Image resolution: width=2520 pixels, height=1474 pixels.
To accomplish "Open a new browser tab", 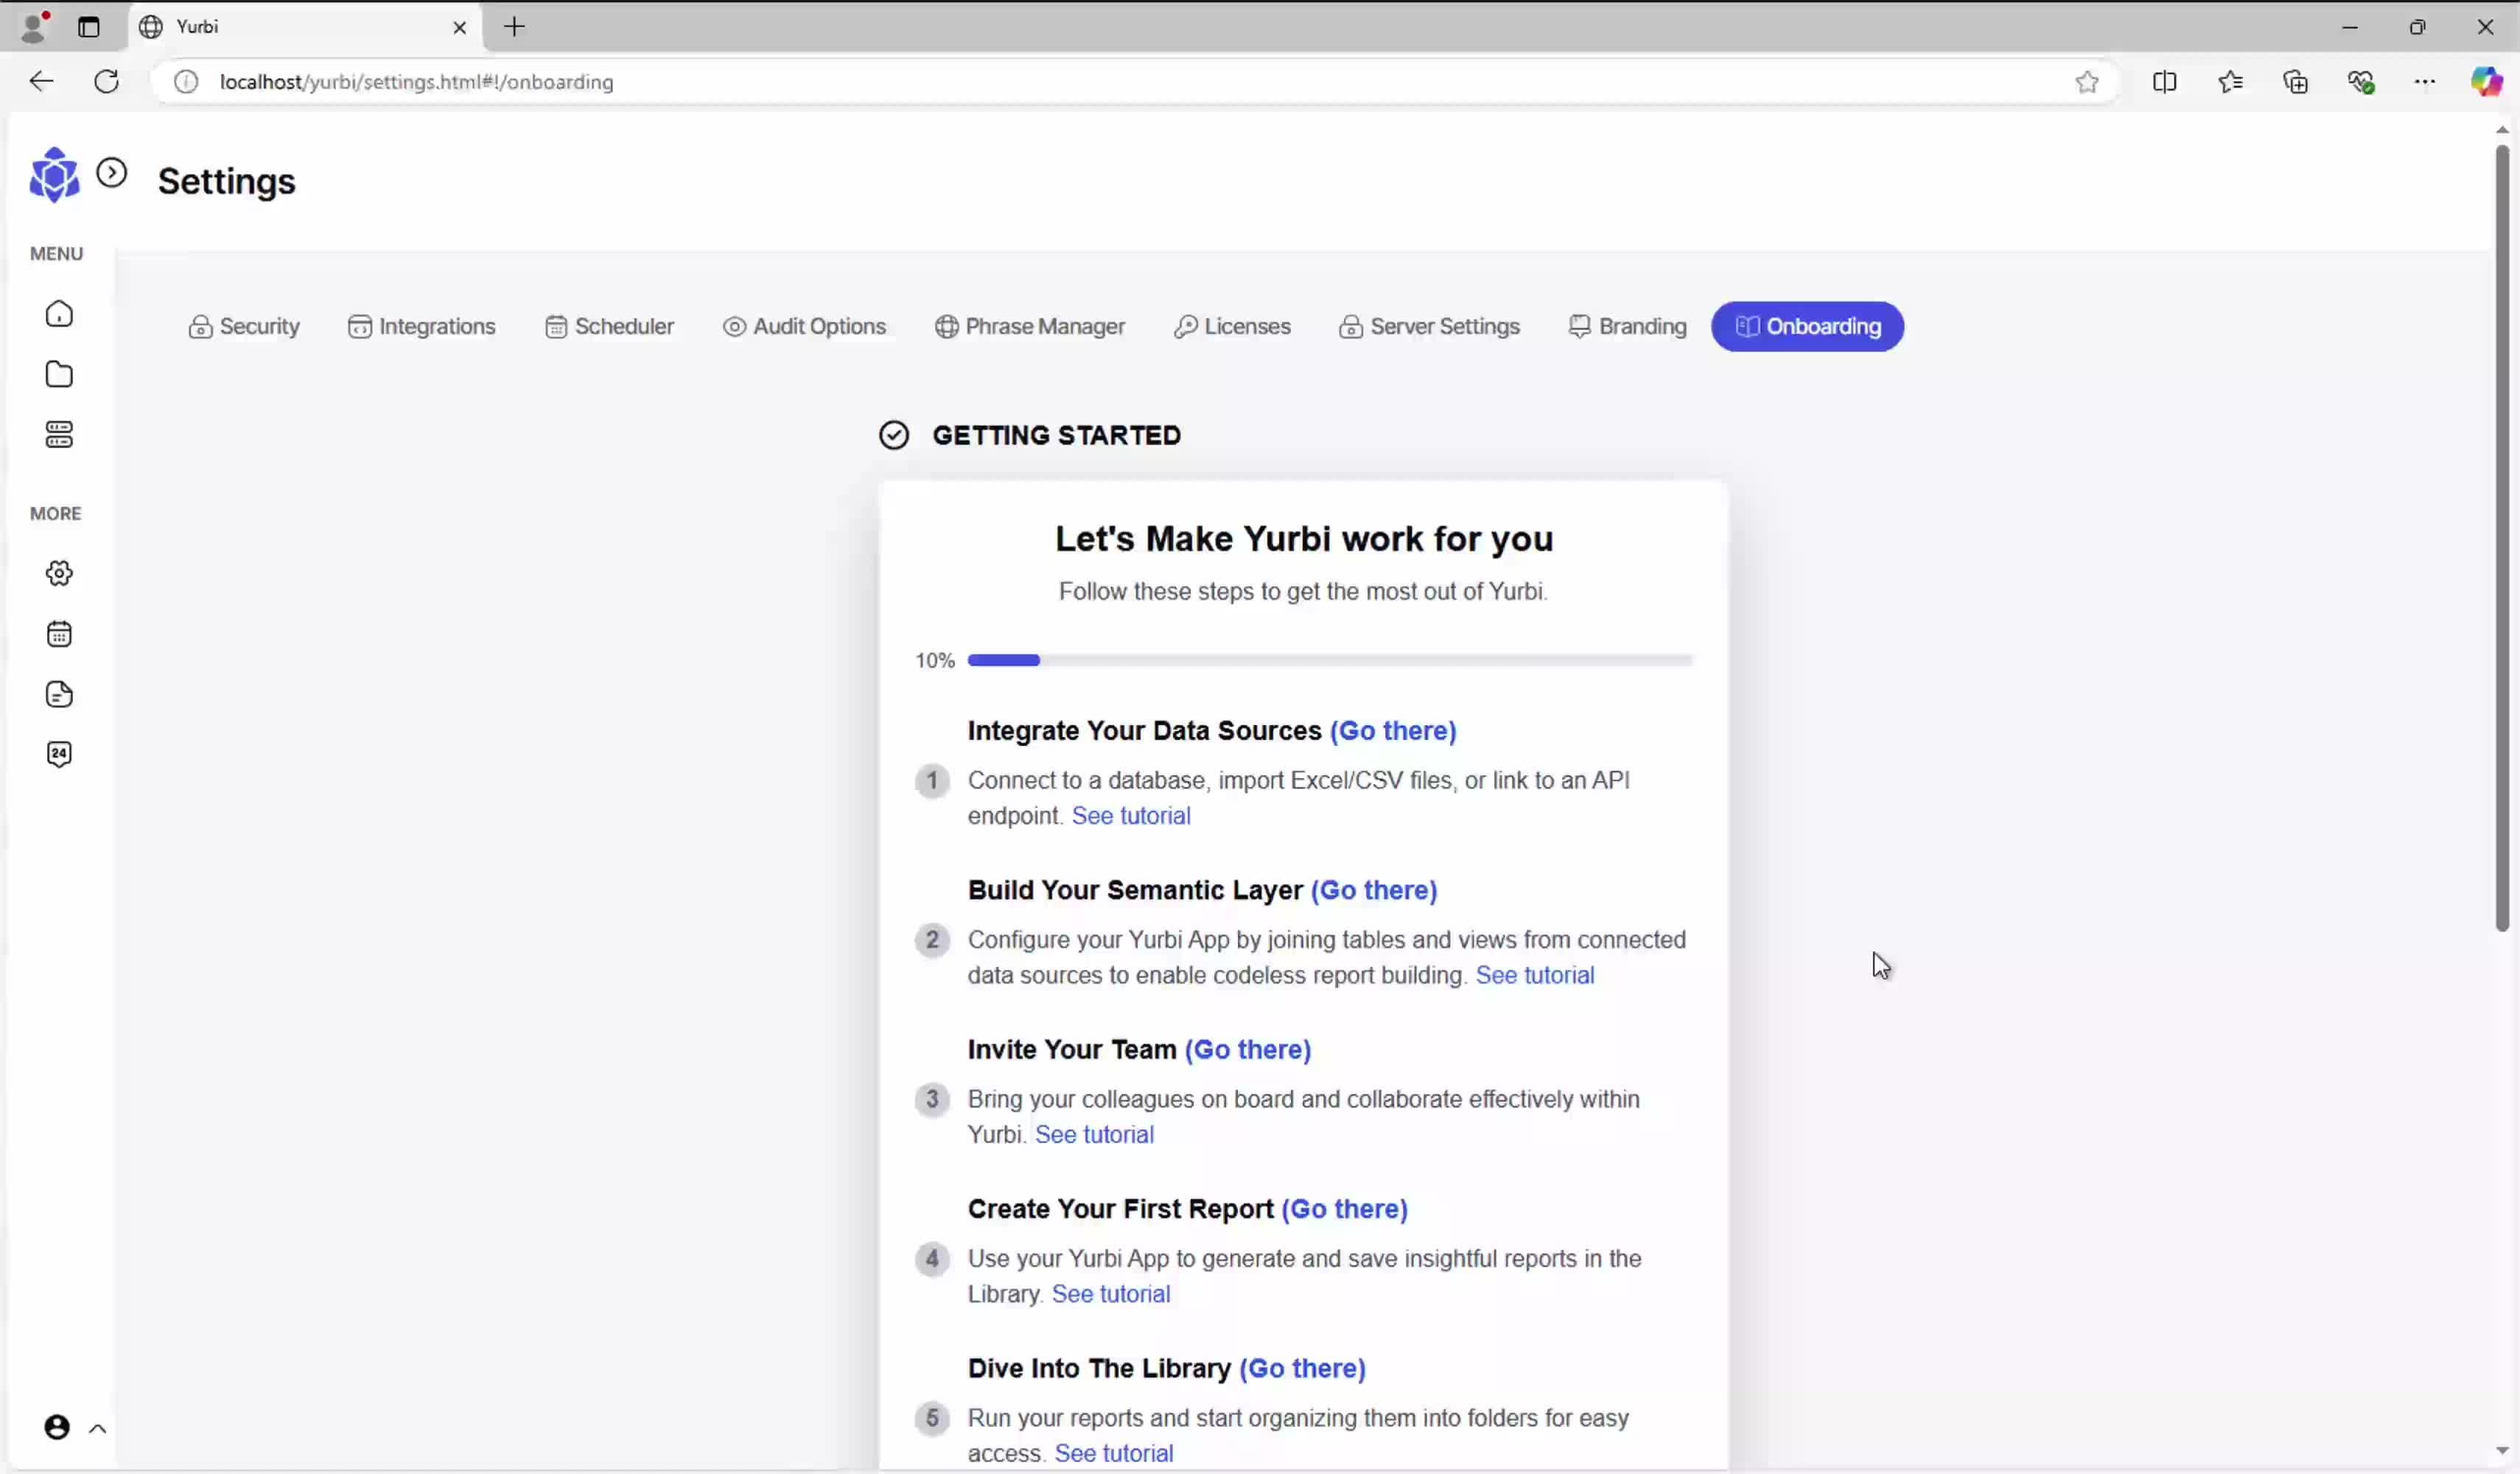I will [514, 27].
